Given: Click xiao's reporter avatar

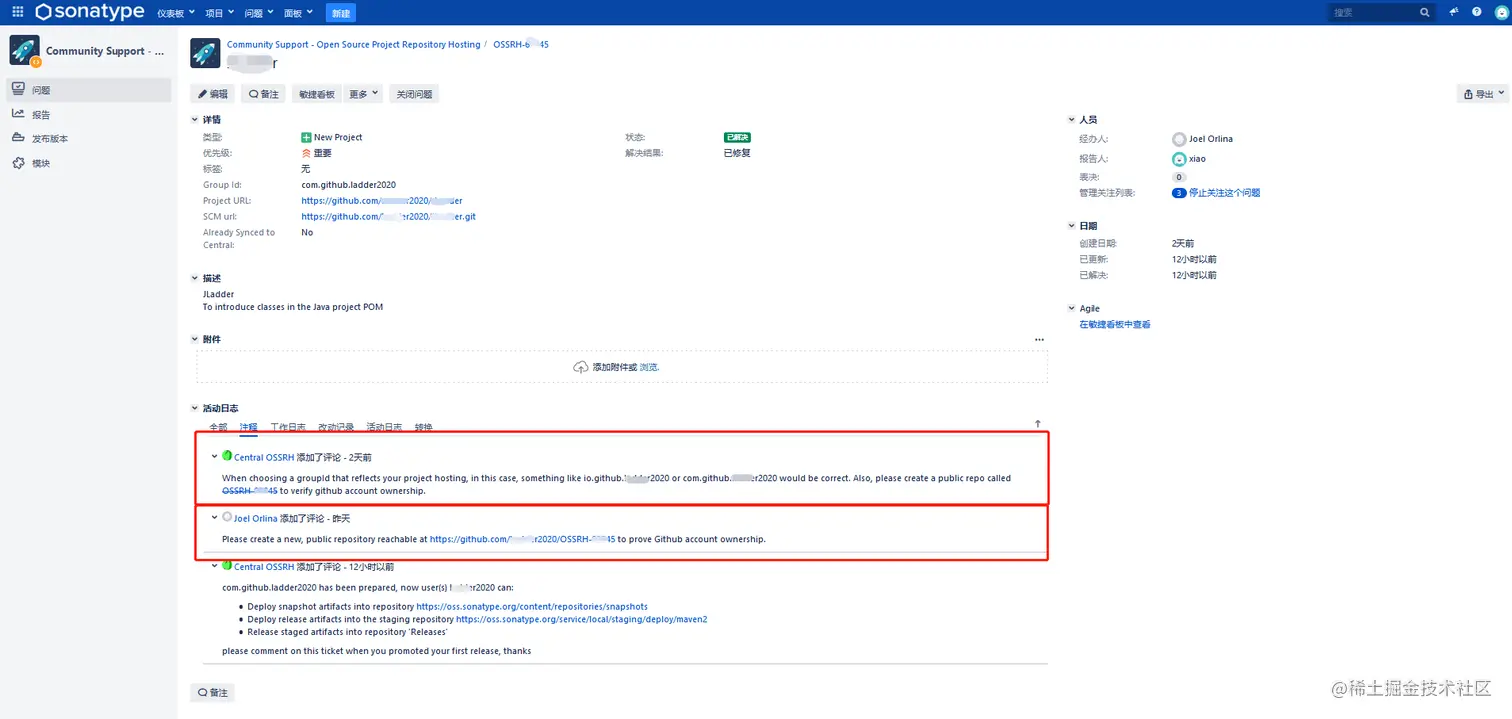Looking at the screenshot, I should (x=1179, y=158).
